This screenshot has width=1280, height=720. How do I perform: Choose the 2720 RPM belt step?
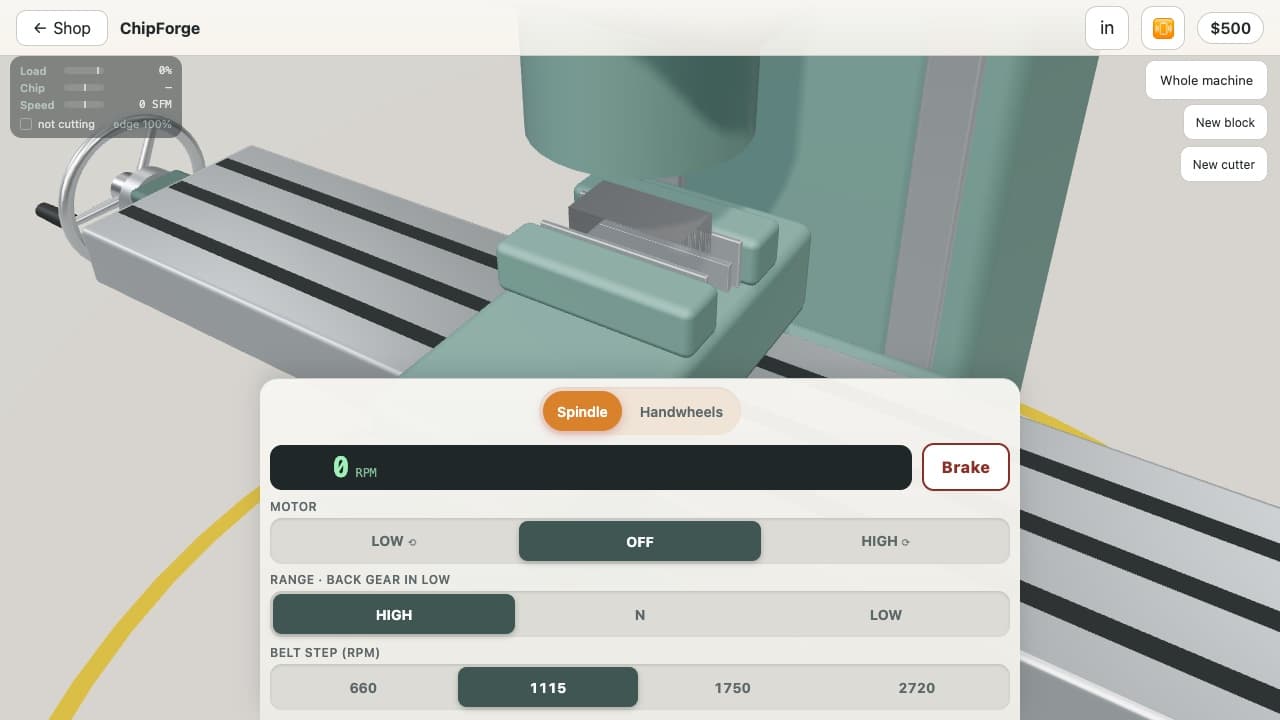click(x=916, y=687)
